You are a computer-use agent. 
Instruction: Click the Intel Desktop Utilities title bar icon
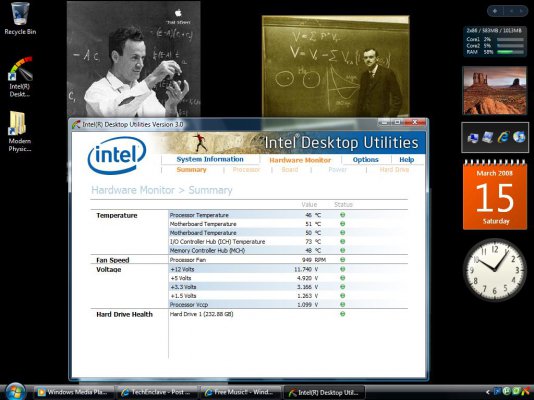[x=76, y=125]
